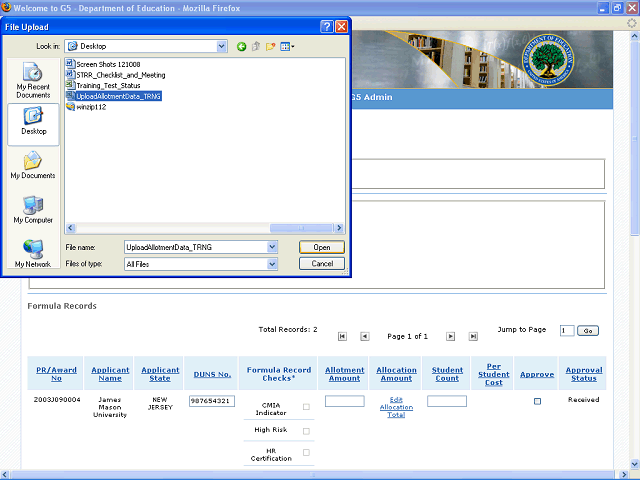Open My Recent Documents in places bar

[33, 80]
